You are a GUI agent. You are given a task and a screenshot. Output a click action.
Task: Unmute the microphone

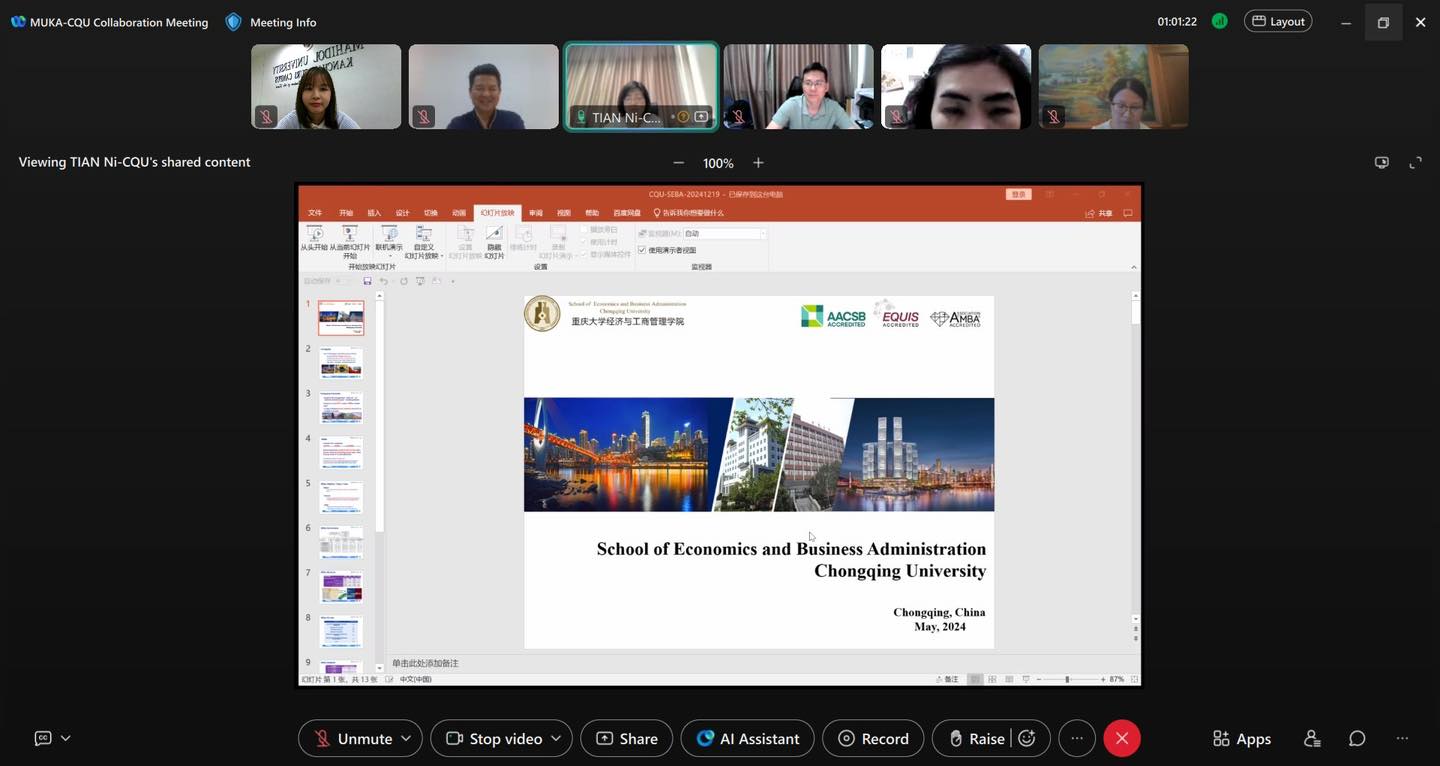click(354, 739)
